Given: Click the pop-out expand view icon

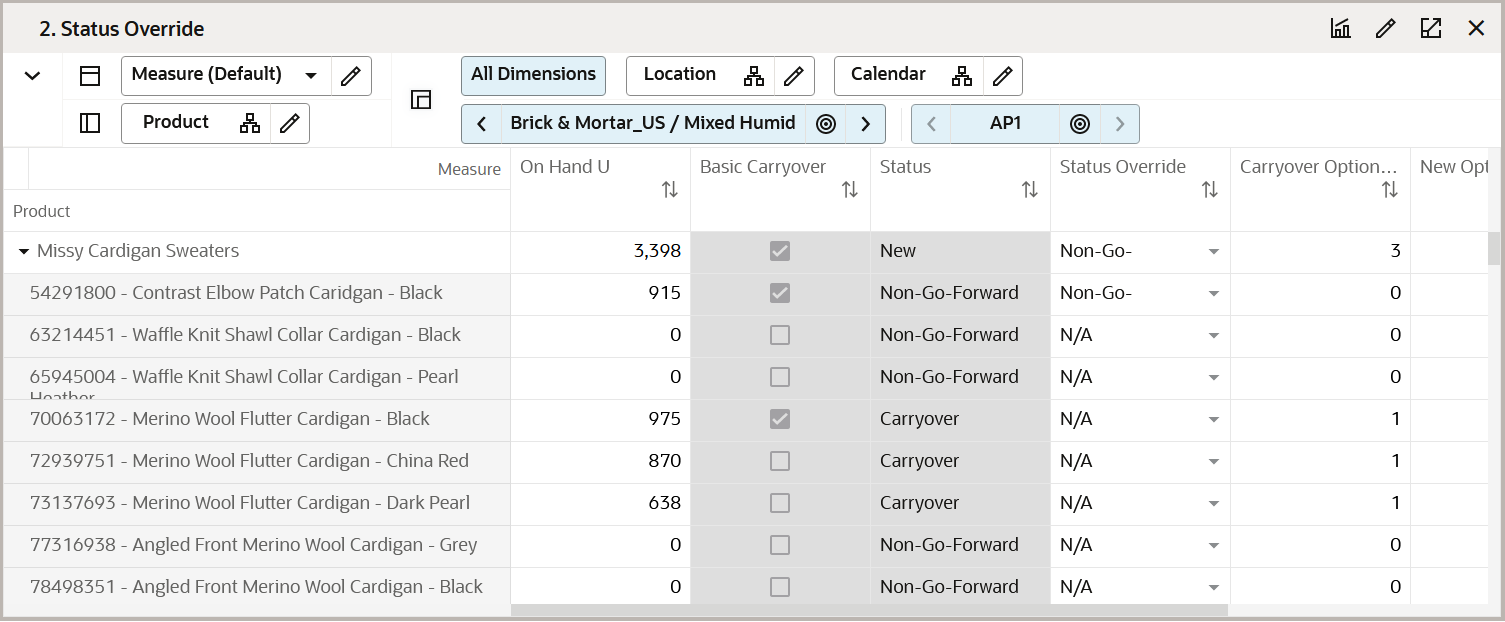Looking at the screenshot, I should coord(1431,29).
